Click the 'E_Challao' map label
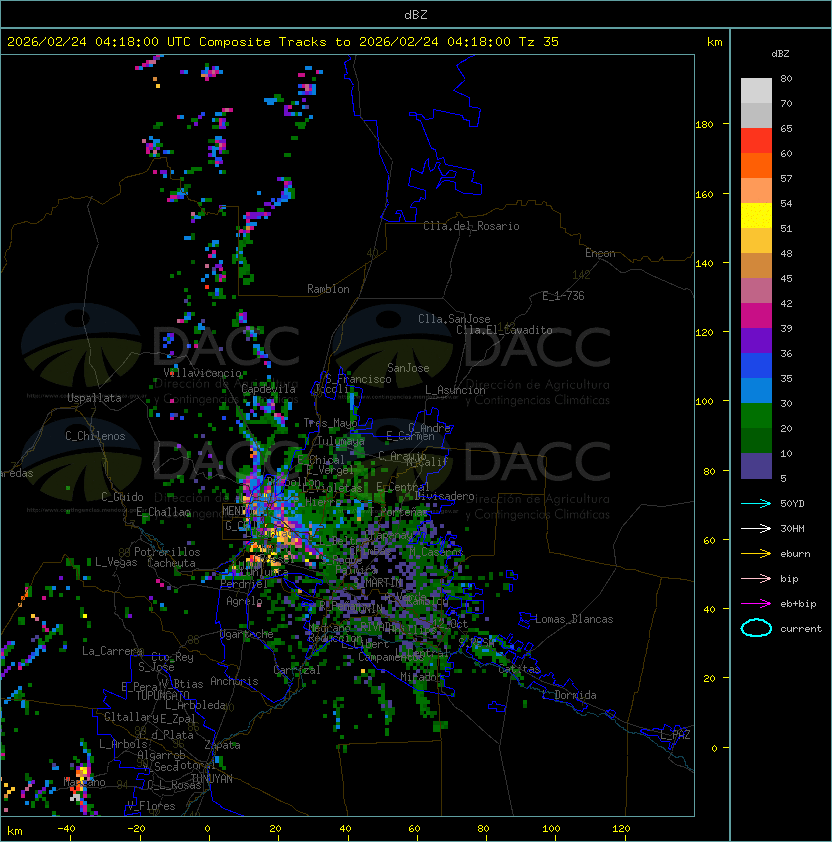The width and height of the screenshot is (832, 842). [x=163, y=512]
